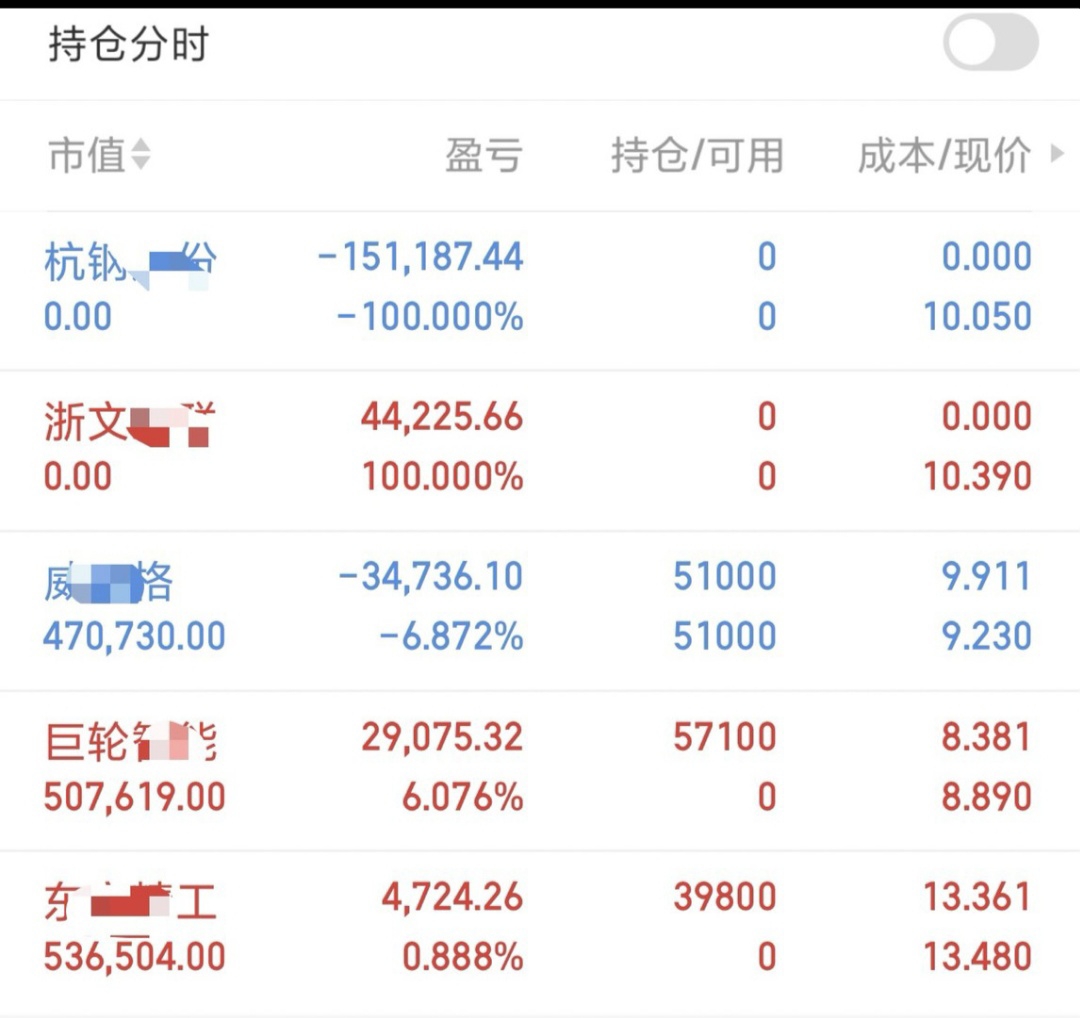This screenshot has height=1018, width=1080.
Task: Click the 44,225.66 profit amount
Action: [442, 417]
